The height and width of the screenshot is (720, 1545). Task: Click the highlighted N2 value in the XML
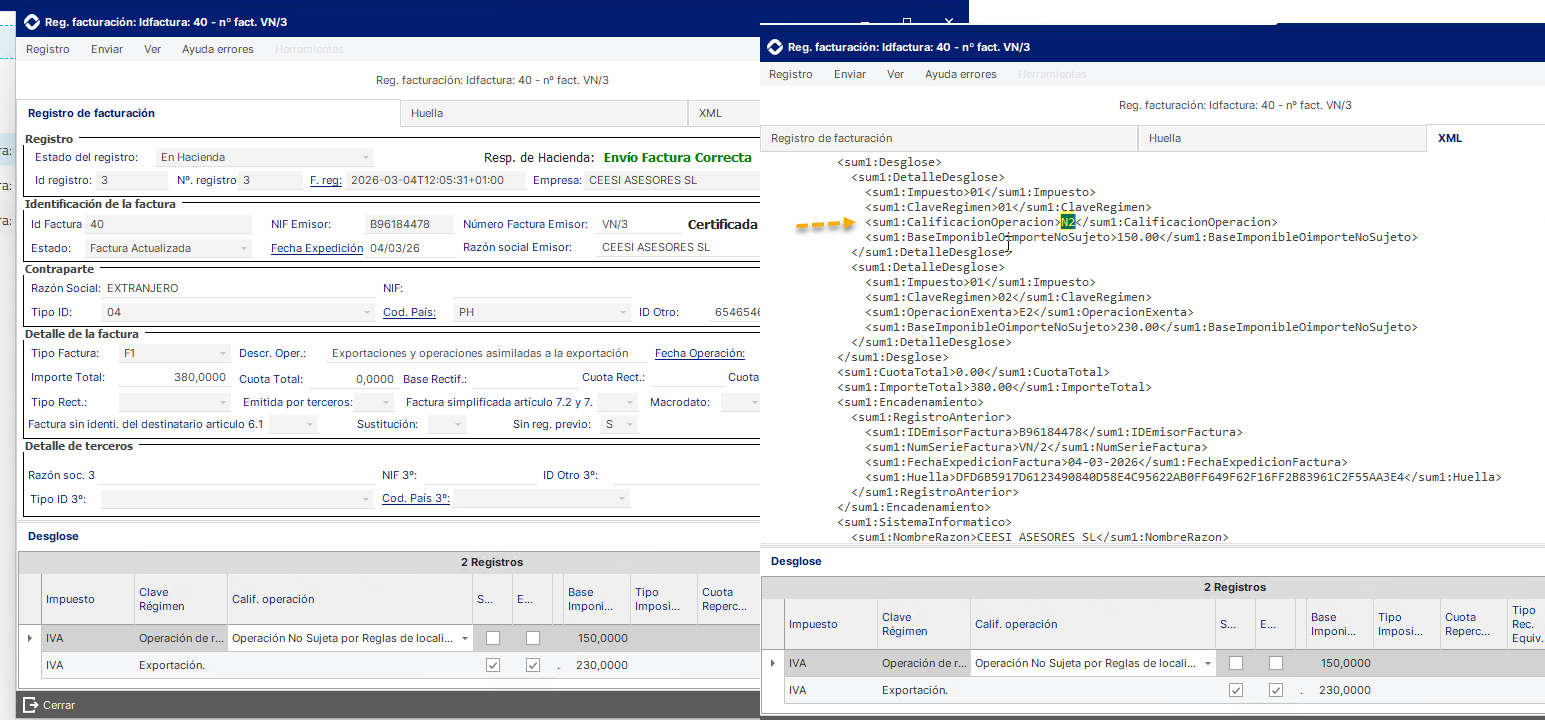click(1068, 222)
